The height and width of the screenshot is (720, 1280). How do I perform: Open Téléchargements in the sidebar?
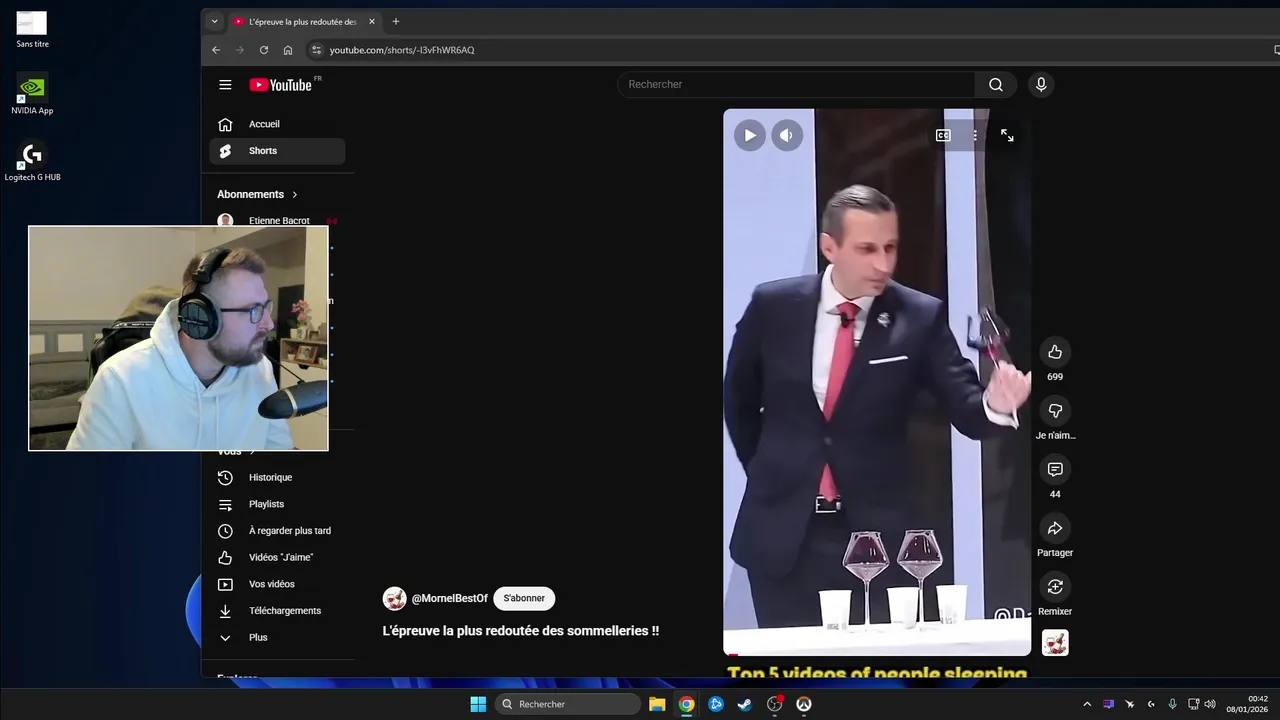277,611
